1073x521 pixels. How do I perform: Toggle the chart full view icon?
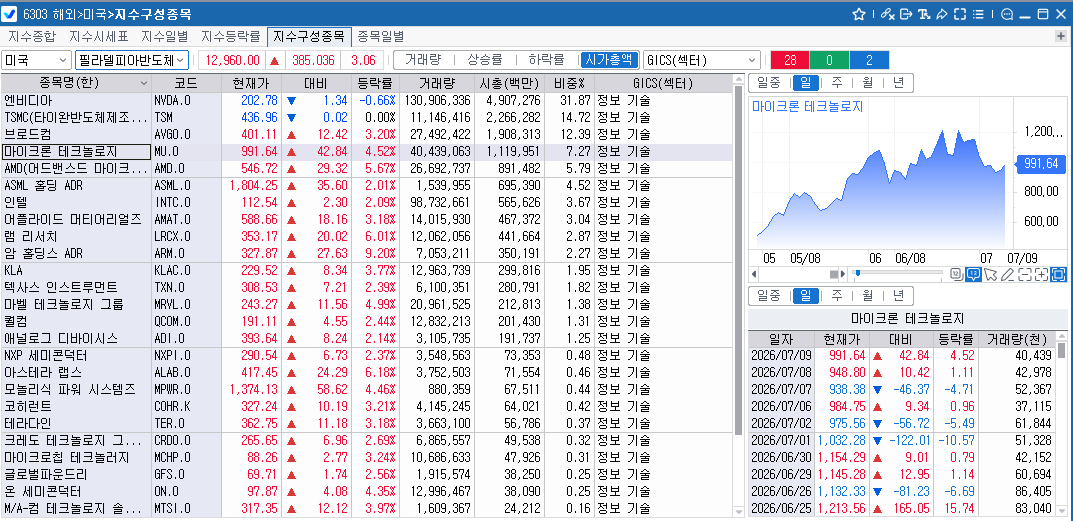[1059, 275]
